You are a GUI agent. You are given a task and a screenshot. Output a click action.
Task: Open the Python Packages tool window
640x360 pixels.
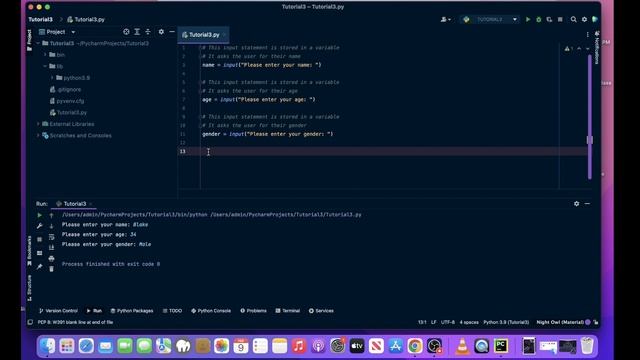[132, 311]
